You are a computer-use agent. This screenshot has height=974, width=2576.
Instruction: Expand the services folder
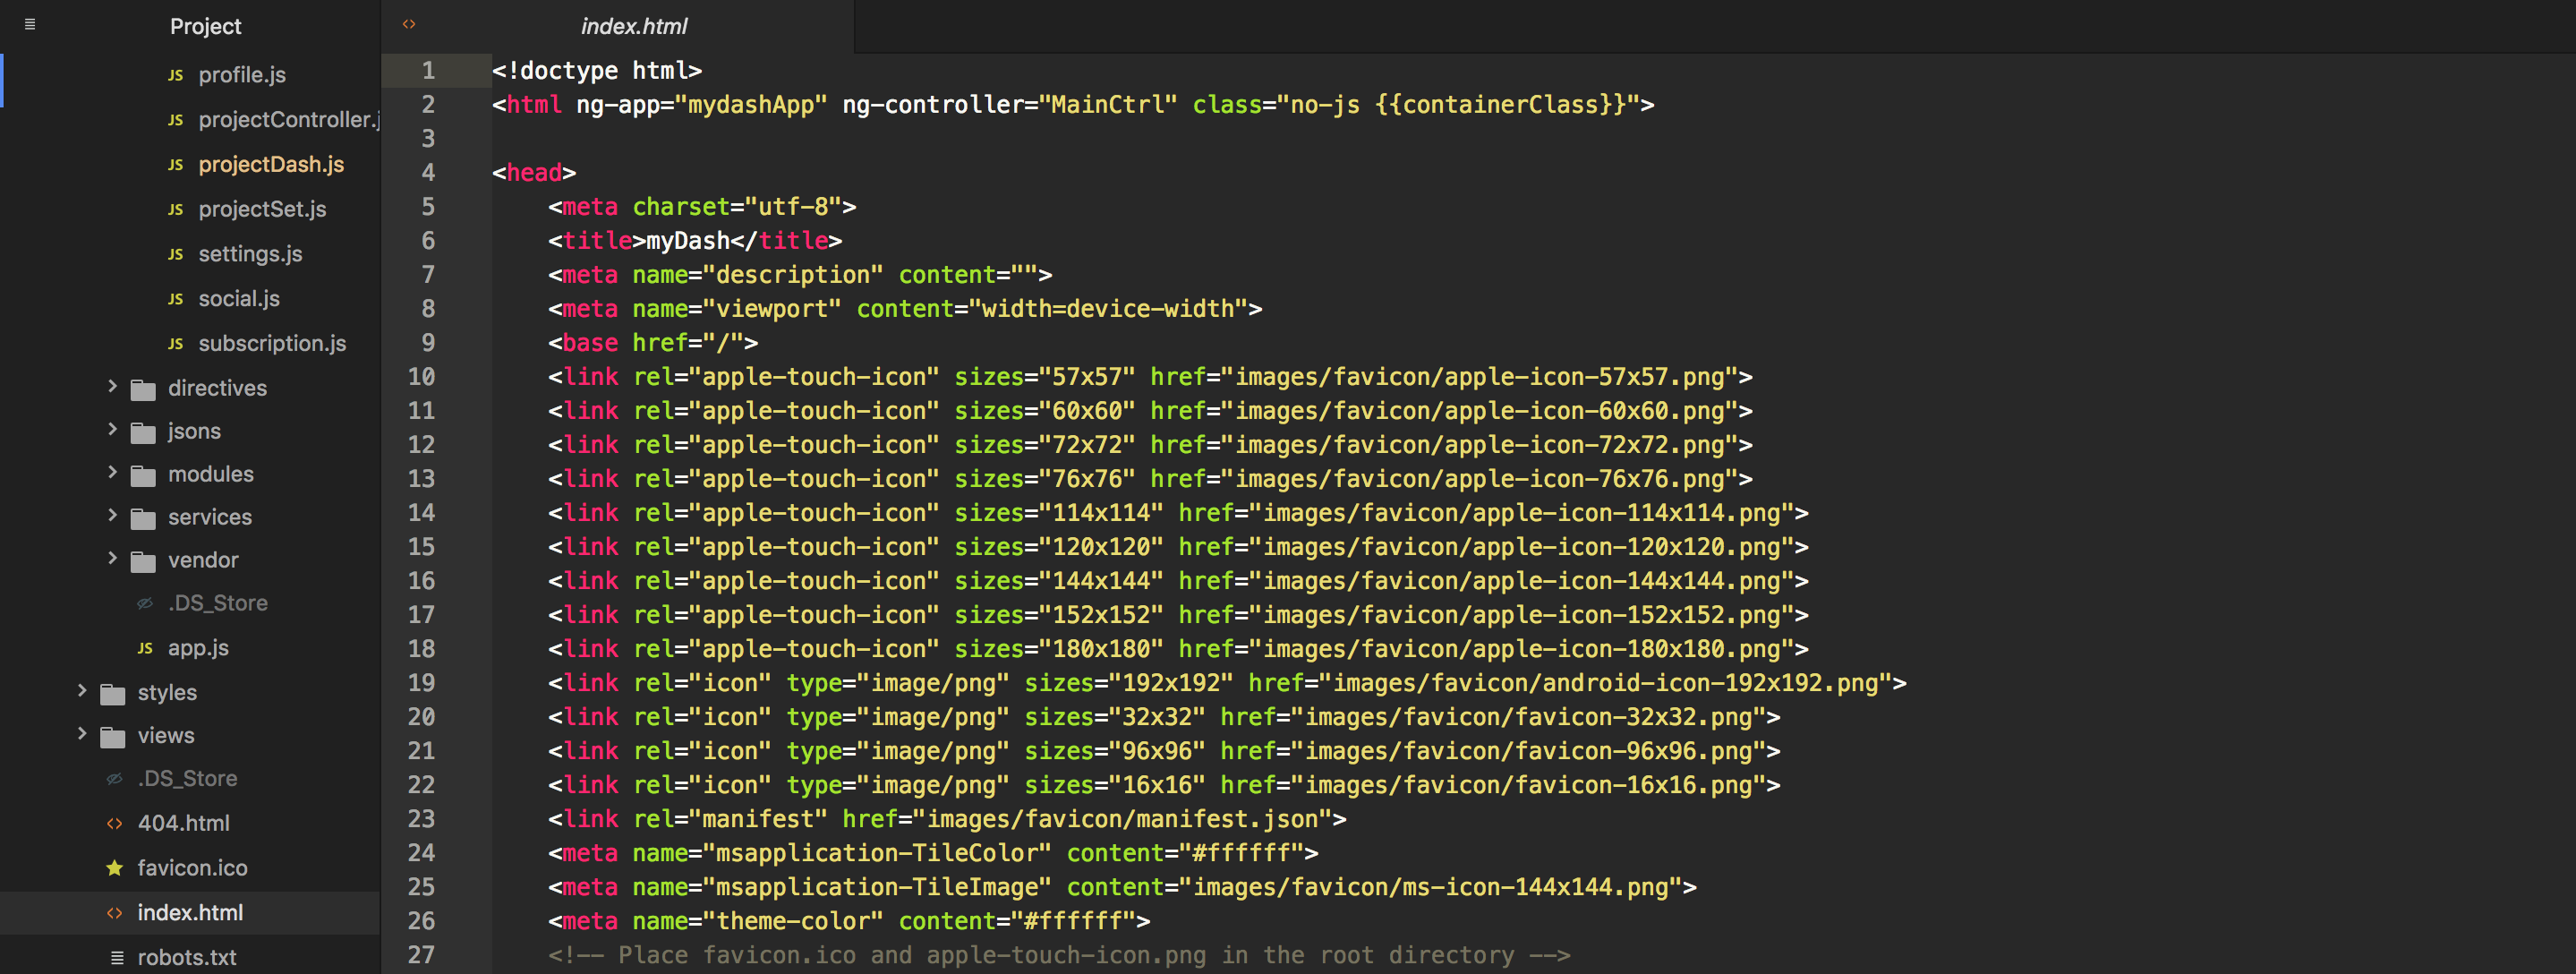112,515
